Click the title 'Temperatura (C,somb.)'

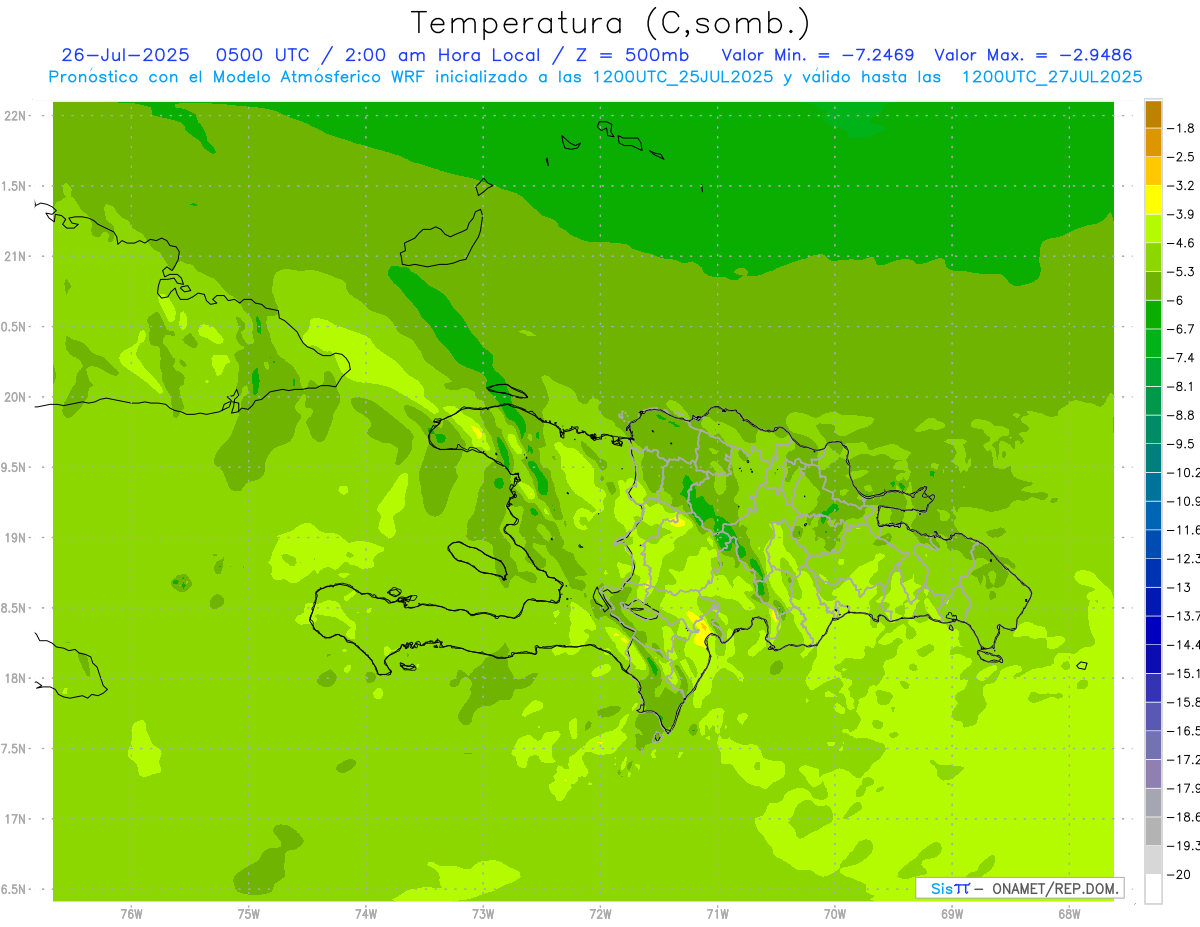click(610, 24)
